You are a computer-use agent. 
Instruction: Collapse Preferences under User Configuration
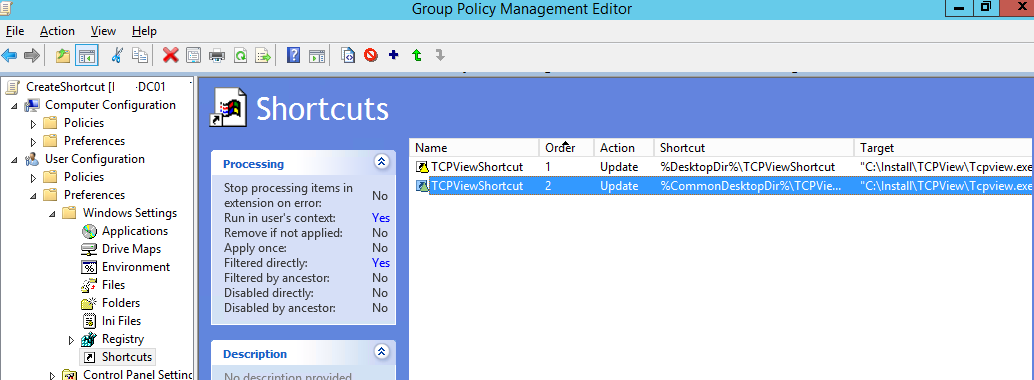[34, 196]
